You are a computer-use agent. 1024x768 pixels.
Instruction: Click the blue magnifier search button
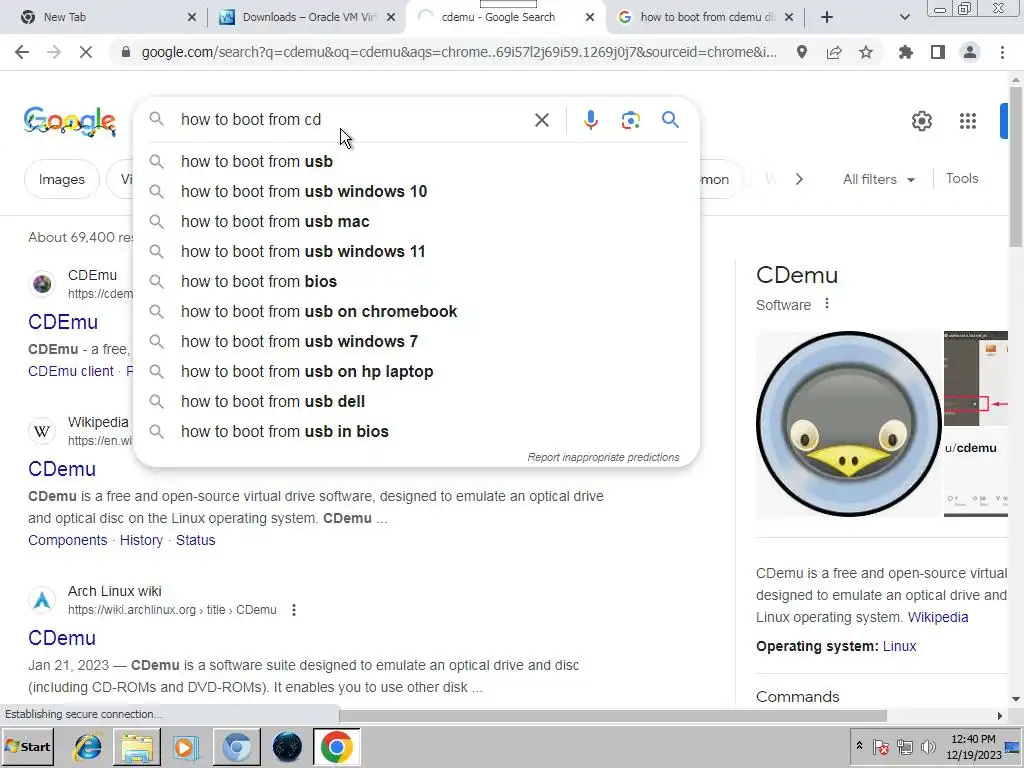(x=670, y=120)
